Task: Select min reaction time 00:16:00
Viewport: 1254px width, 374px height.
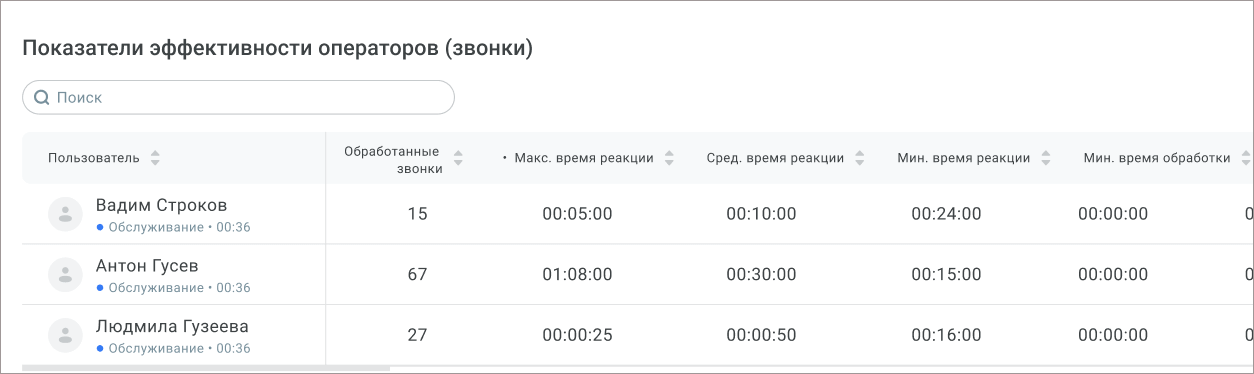Action: (x=946, y=335)
